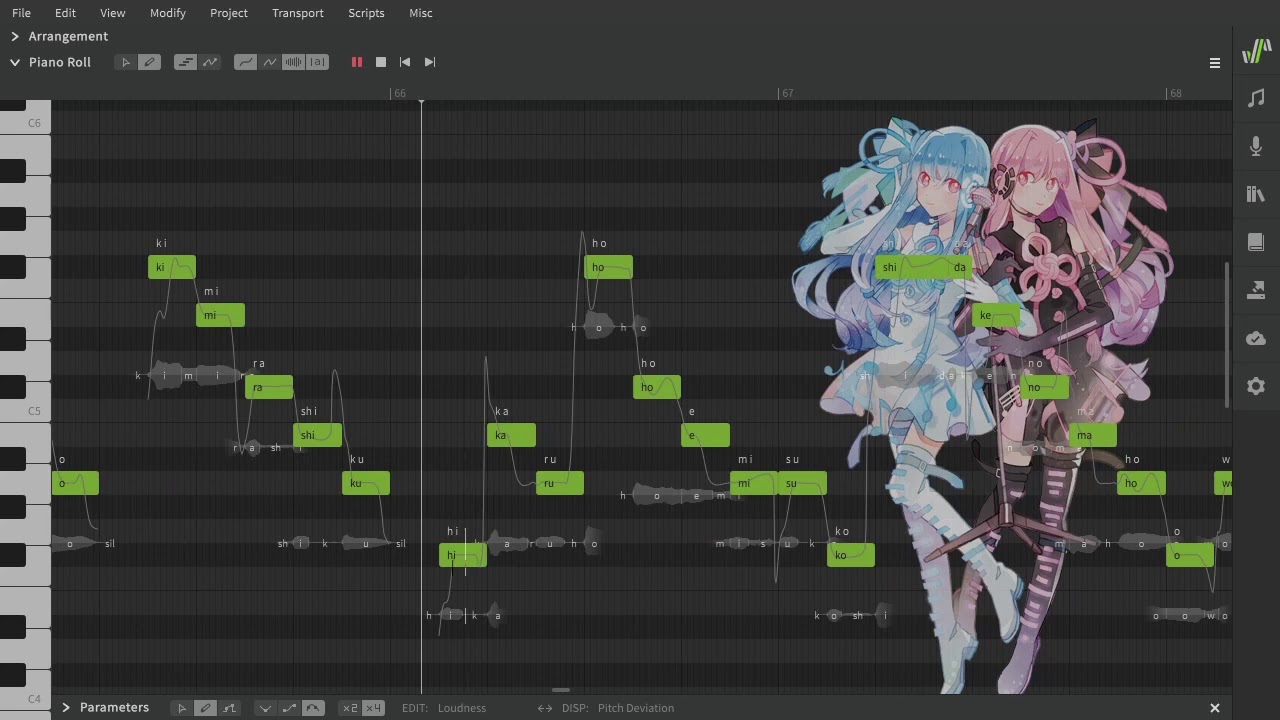Screen dimensions: 1280x720
Task: Open the Project menu
Action: 229,13
